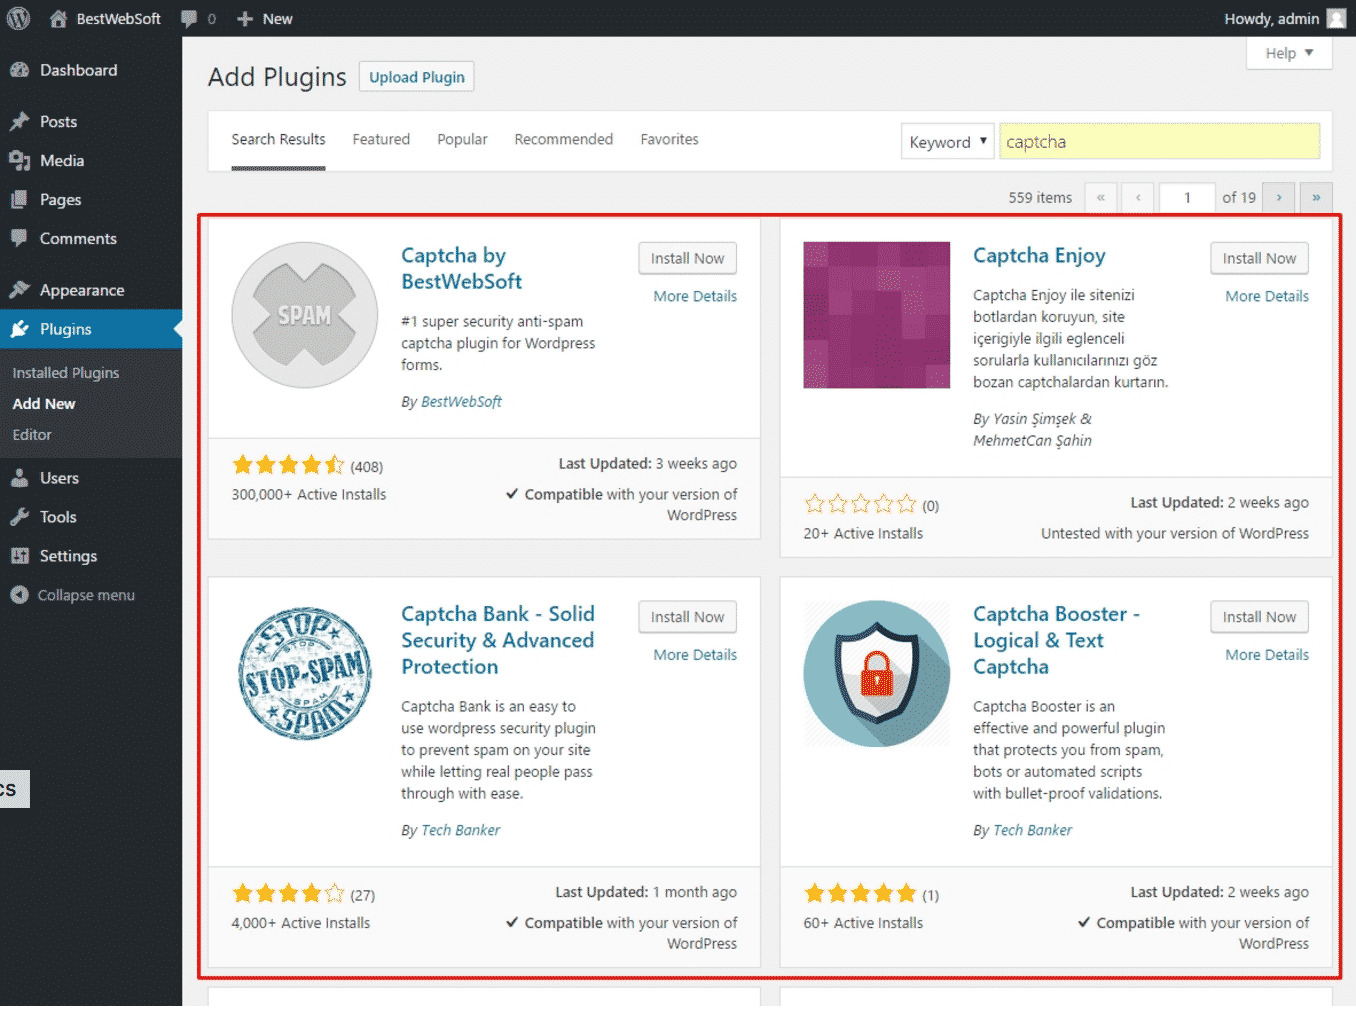Open the comments bubble in the admin bar
This screenshot has height=1010, width=1356.
pyautogui.click(x=189, y=18)
